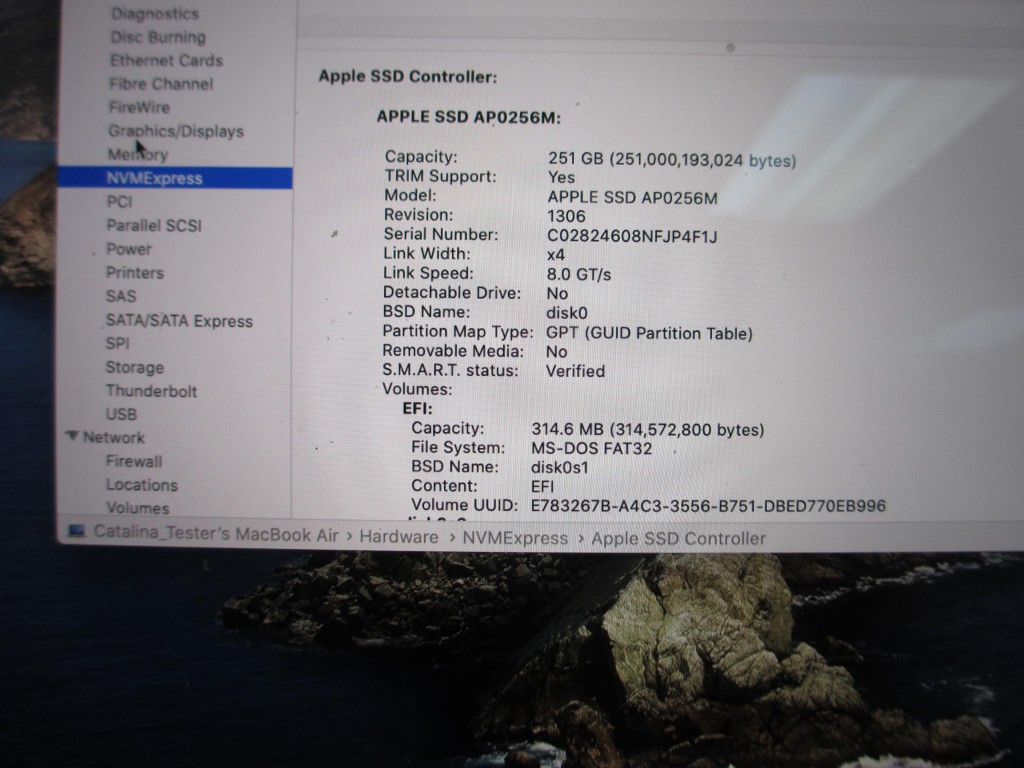The width and height of the screenshot is (1024, 768).
Task: Select PCI in the sidebar
Action: [120, 202]
